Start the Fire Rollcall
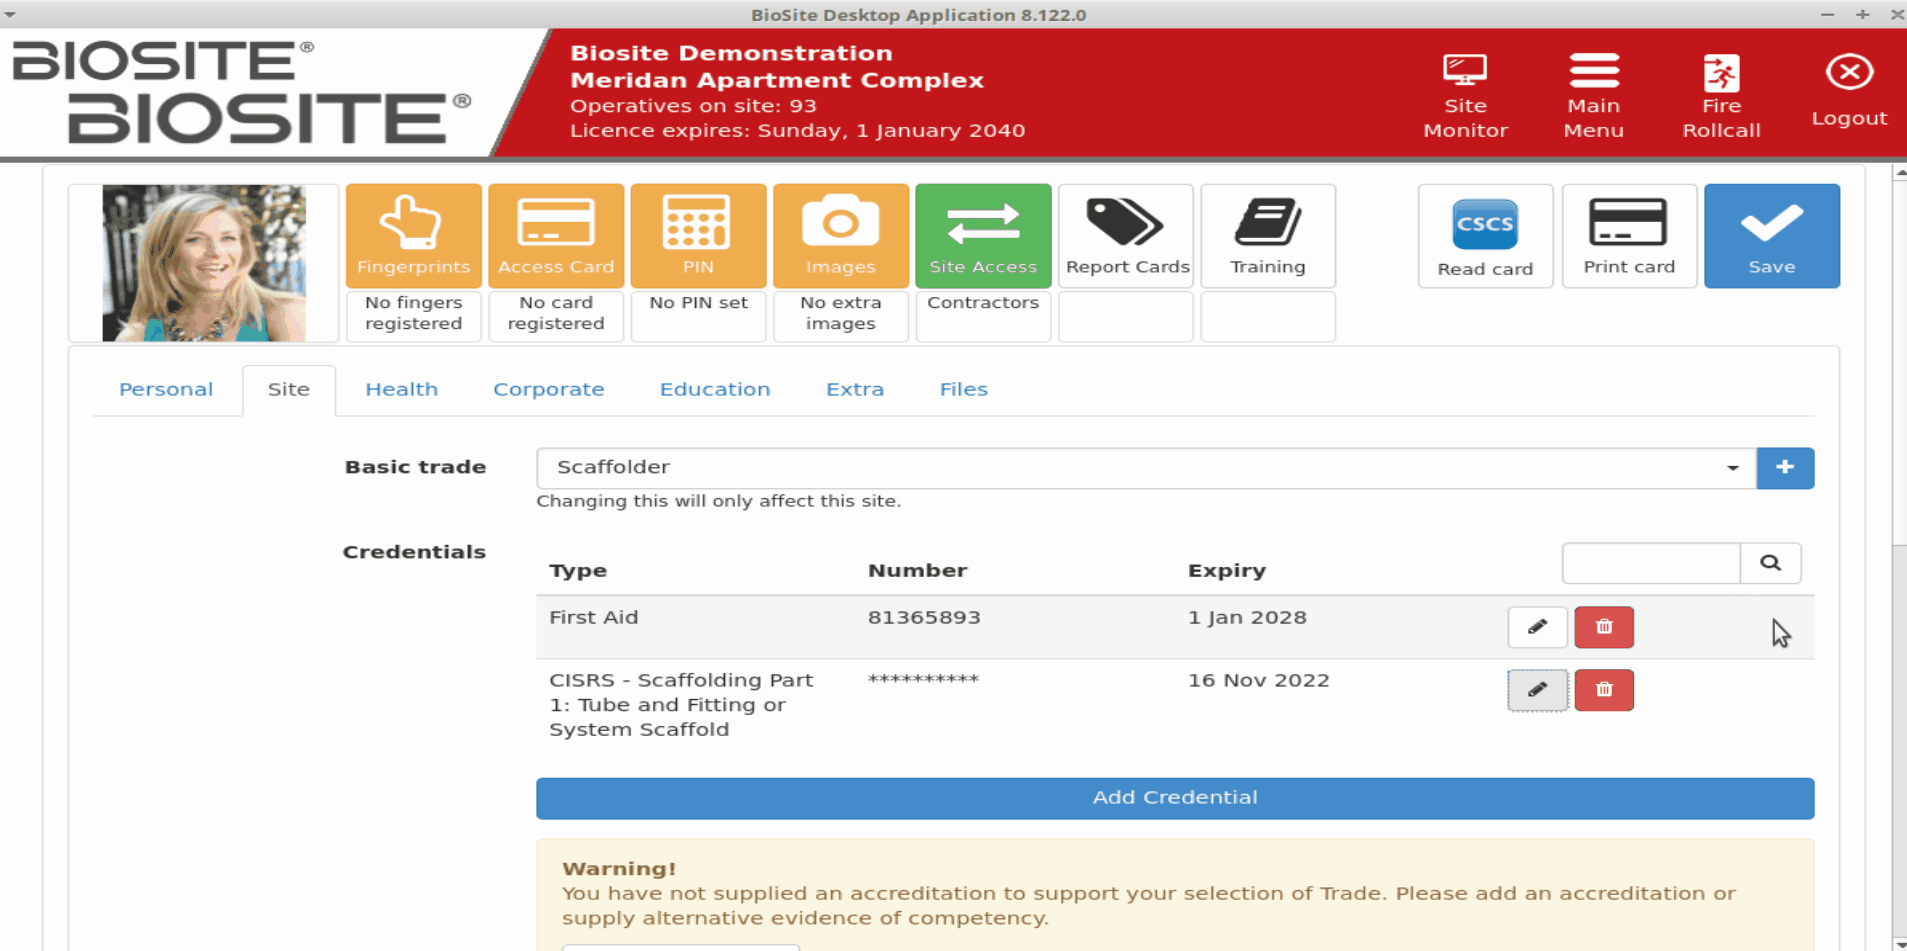This screenshot has height=951, width=1907. [1721, 96]
